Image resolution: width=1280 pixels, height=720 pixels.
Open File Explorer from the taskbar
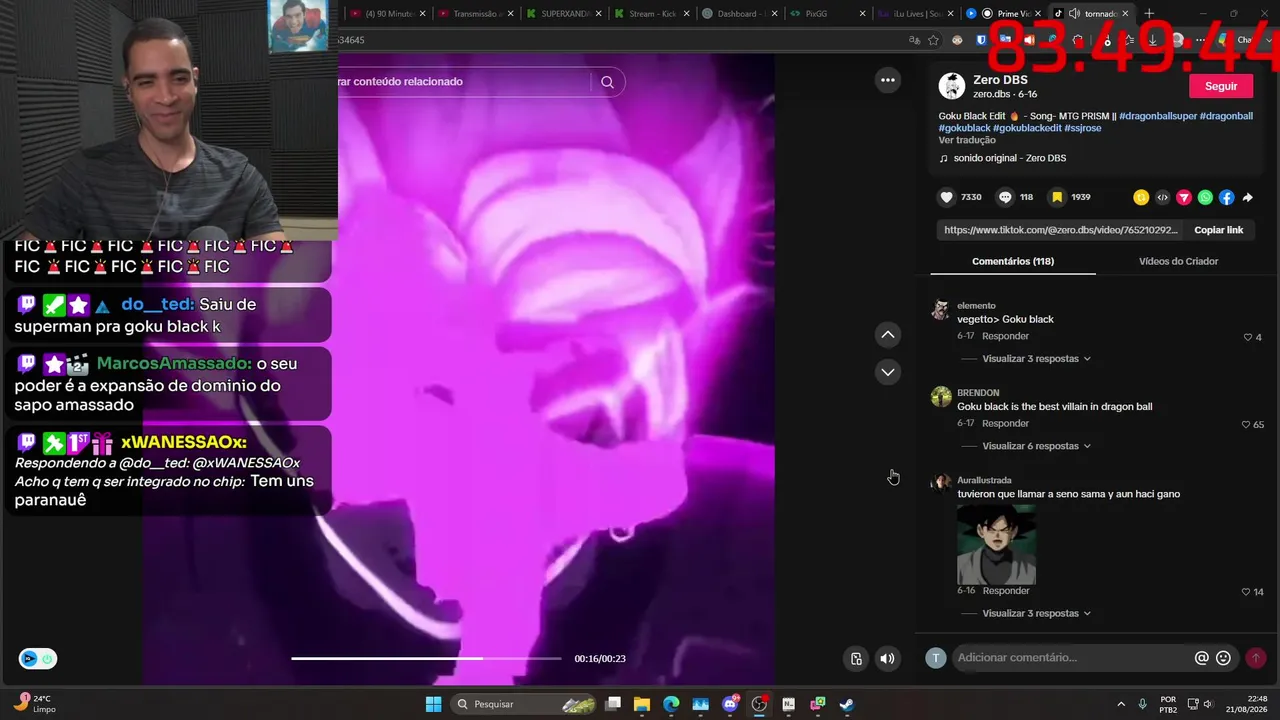tap(642, 704)
